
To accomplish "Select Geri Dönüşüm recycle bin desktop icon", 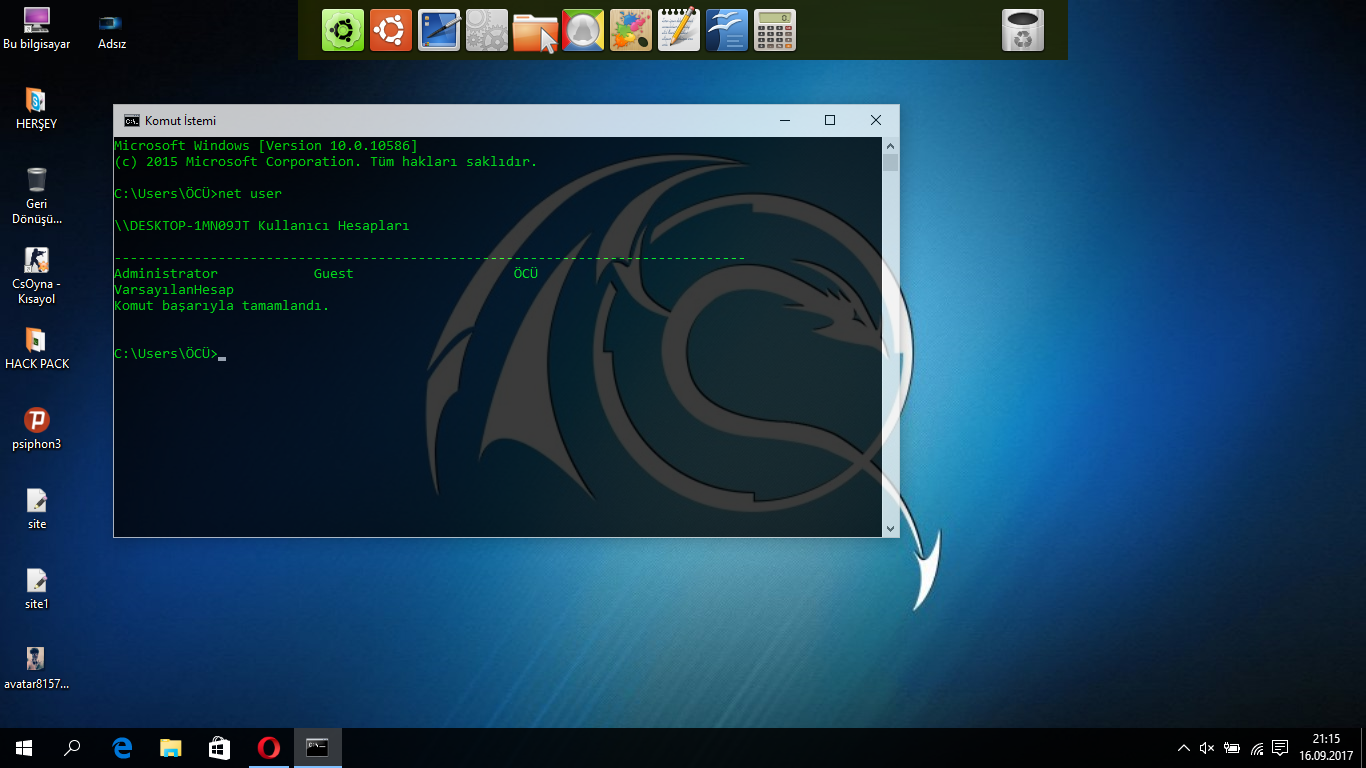I will pyautogui.click(x=37, y=196).
